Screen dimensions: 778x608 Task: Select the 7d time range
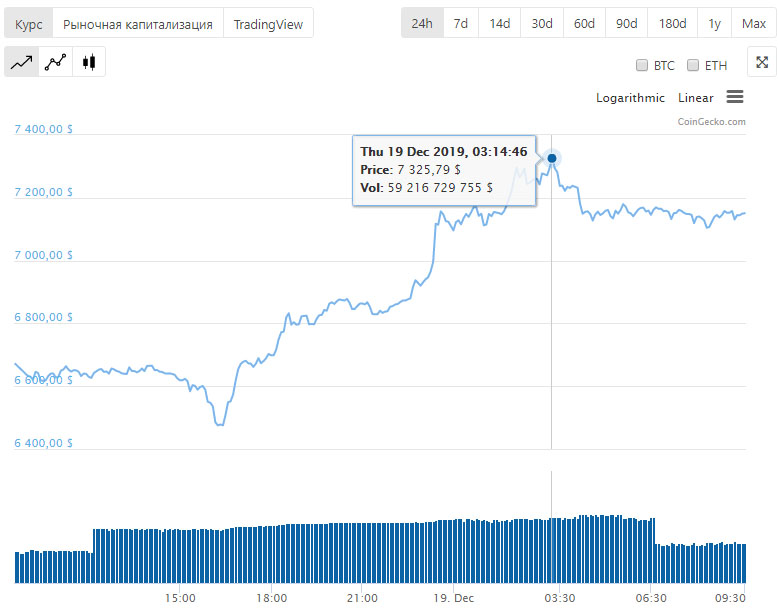click(x=461, y=23)
